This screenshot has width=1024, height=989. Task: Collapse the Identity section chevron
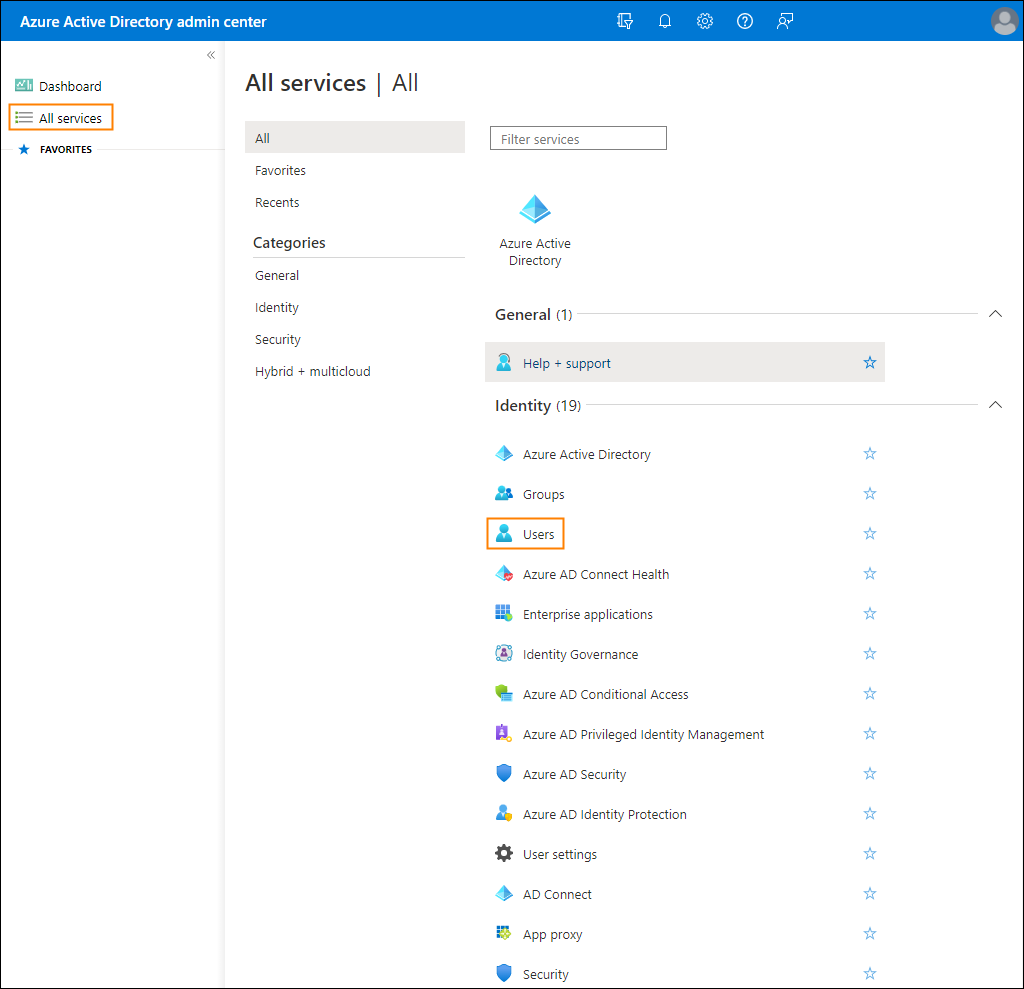coord(995,405)
